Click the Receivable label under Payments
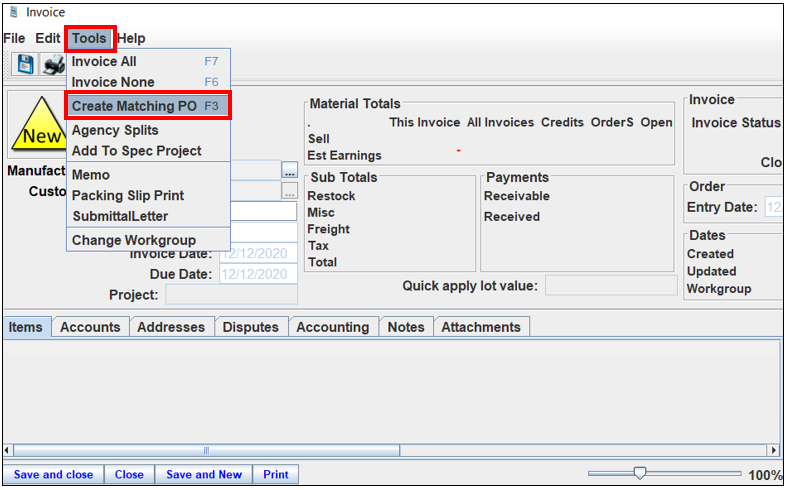The image size is (788, 490). pos(517,196)
